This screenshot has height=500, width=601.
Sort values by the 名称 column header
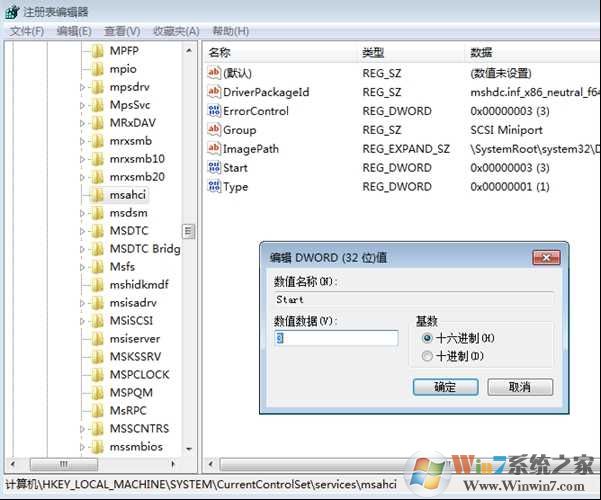point(281,53)
